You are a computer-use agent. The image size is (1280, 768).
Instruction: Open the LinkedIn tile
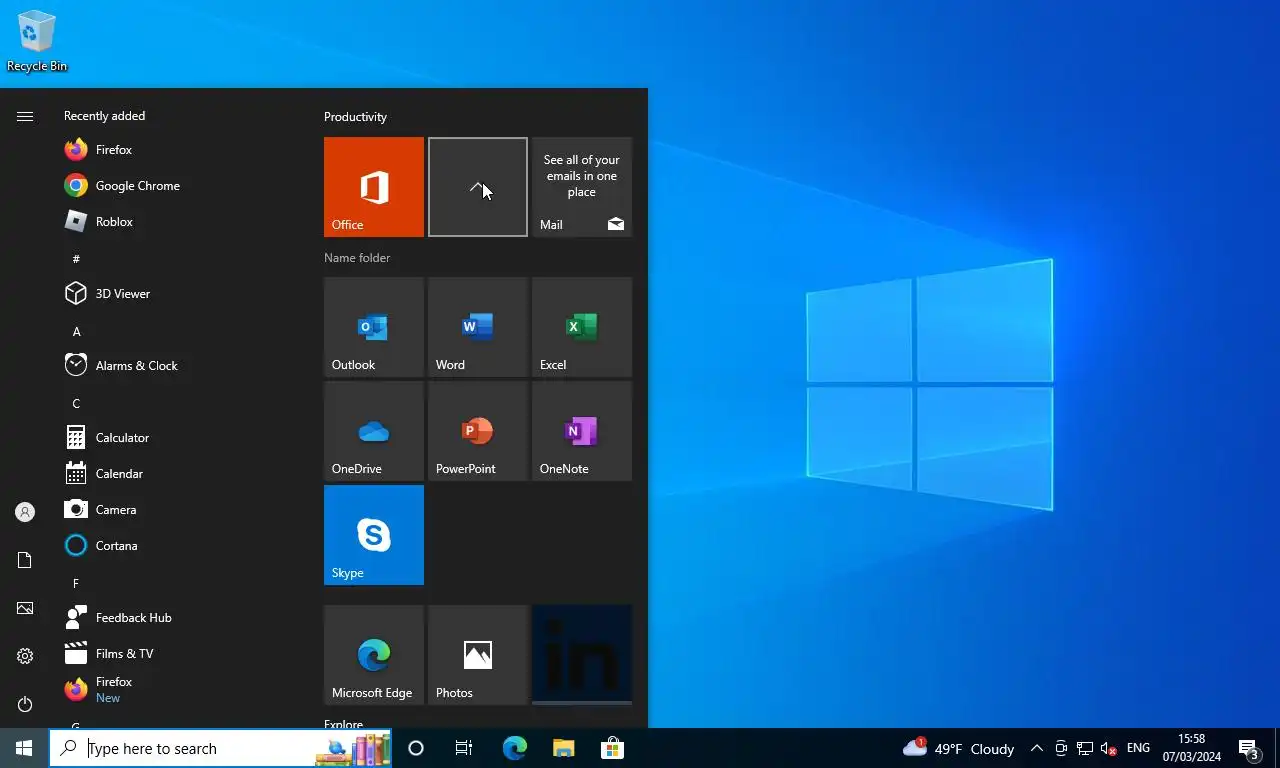(582, 655)
